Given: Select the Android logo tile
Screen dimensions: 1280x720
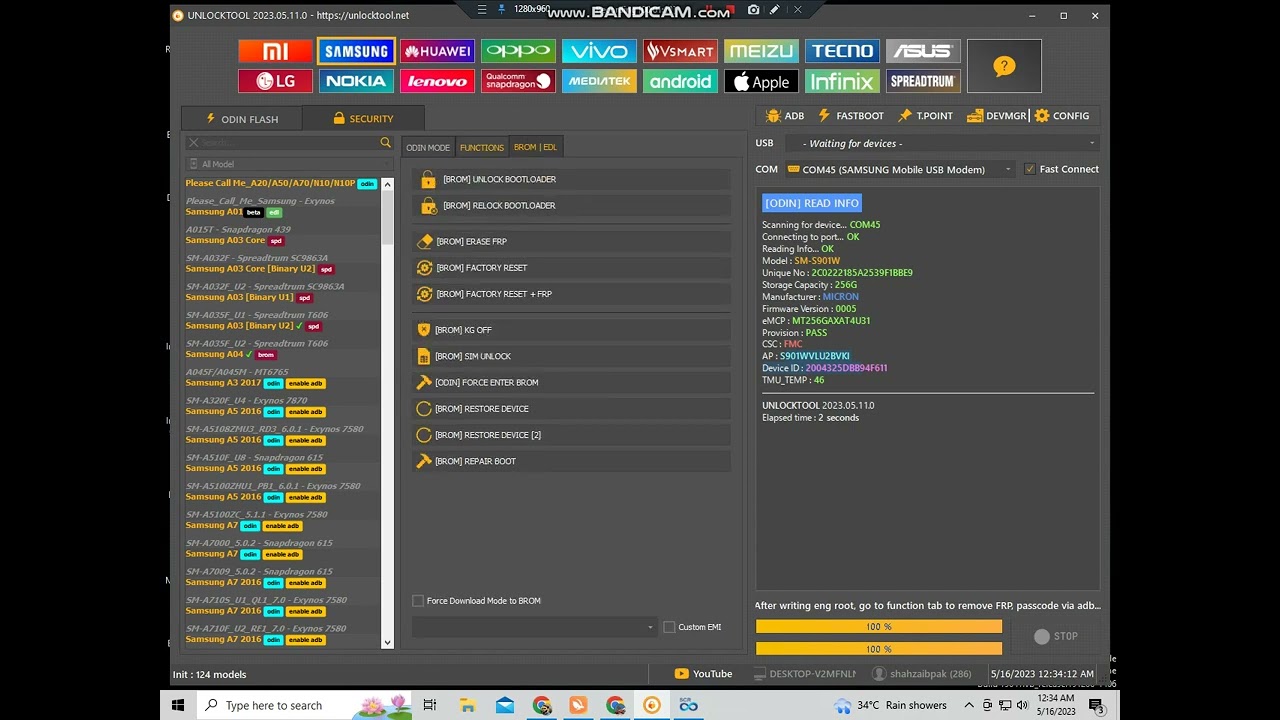Looking at the screenshot, I should [x=680, y=81].
